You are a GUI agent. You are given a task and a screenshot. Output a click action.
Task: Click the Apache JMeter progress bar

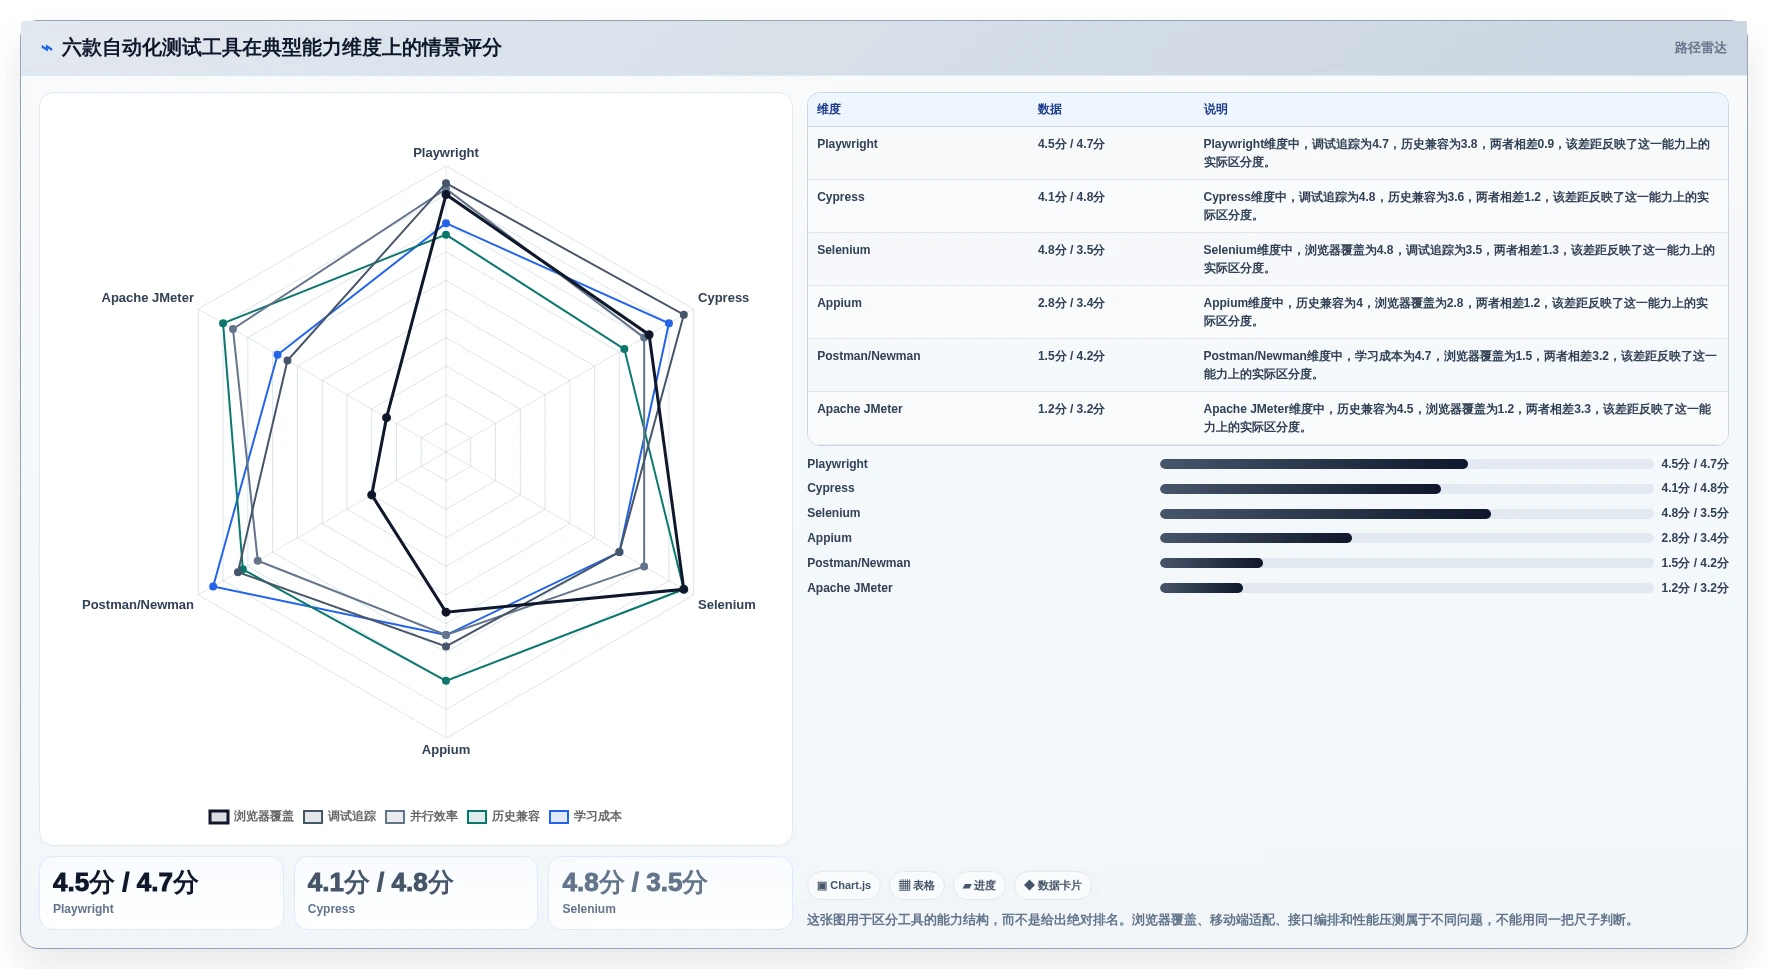coord(1406,588)
